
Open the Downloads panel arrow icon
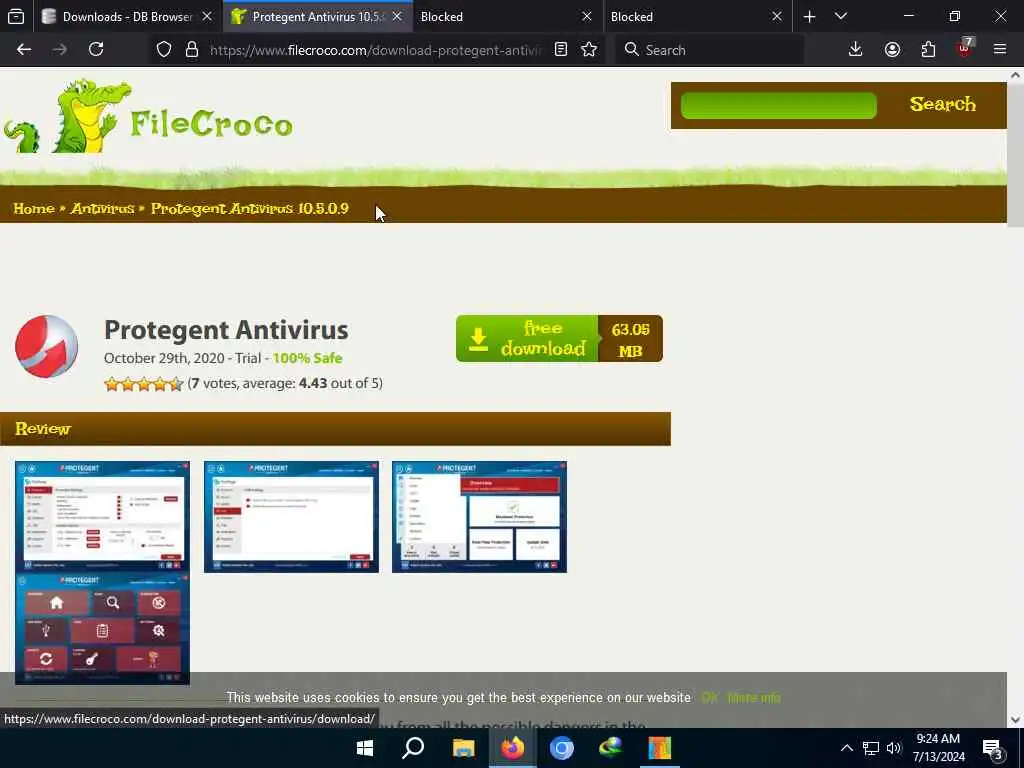(x=856, y=50)
